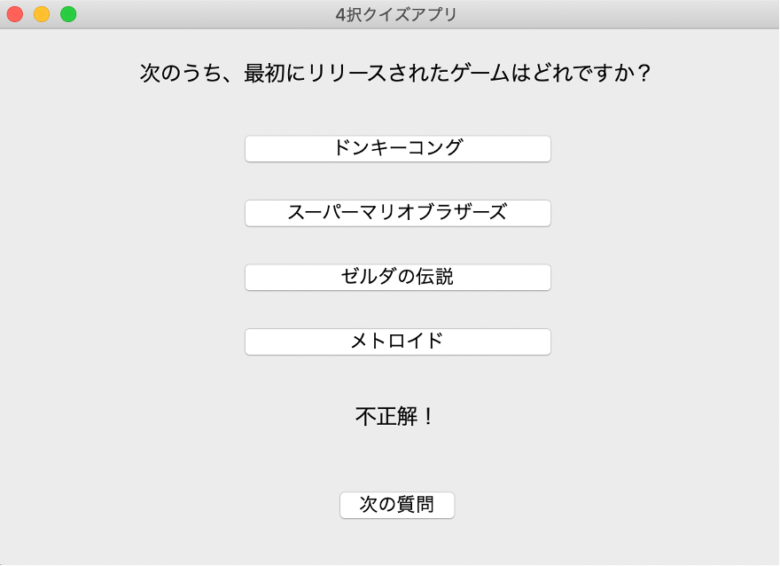Close the quiz window with red button
780x566 pixels.
click(x=15, y=14)
